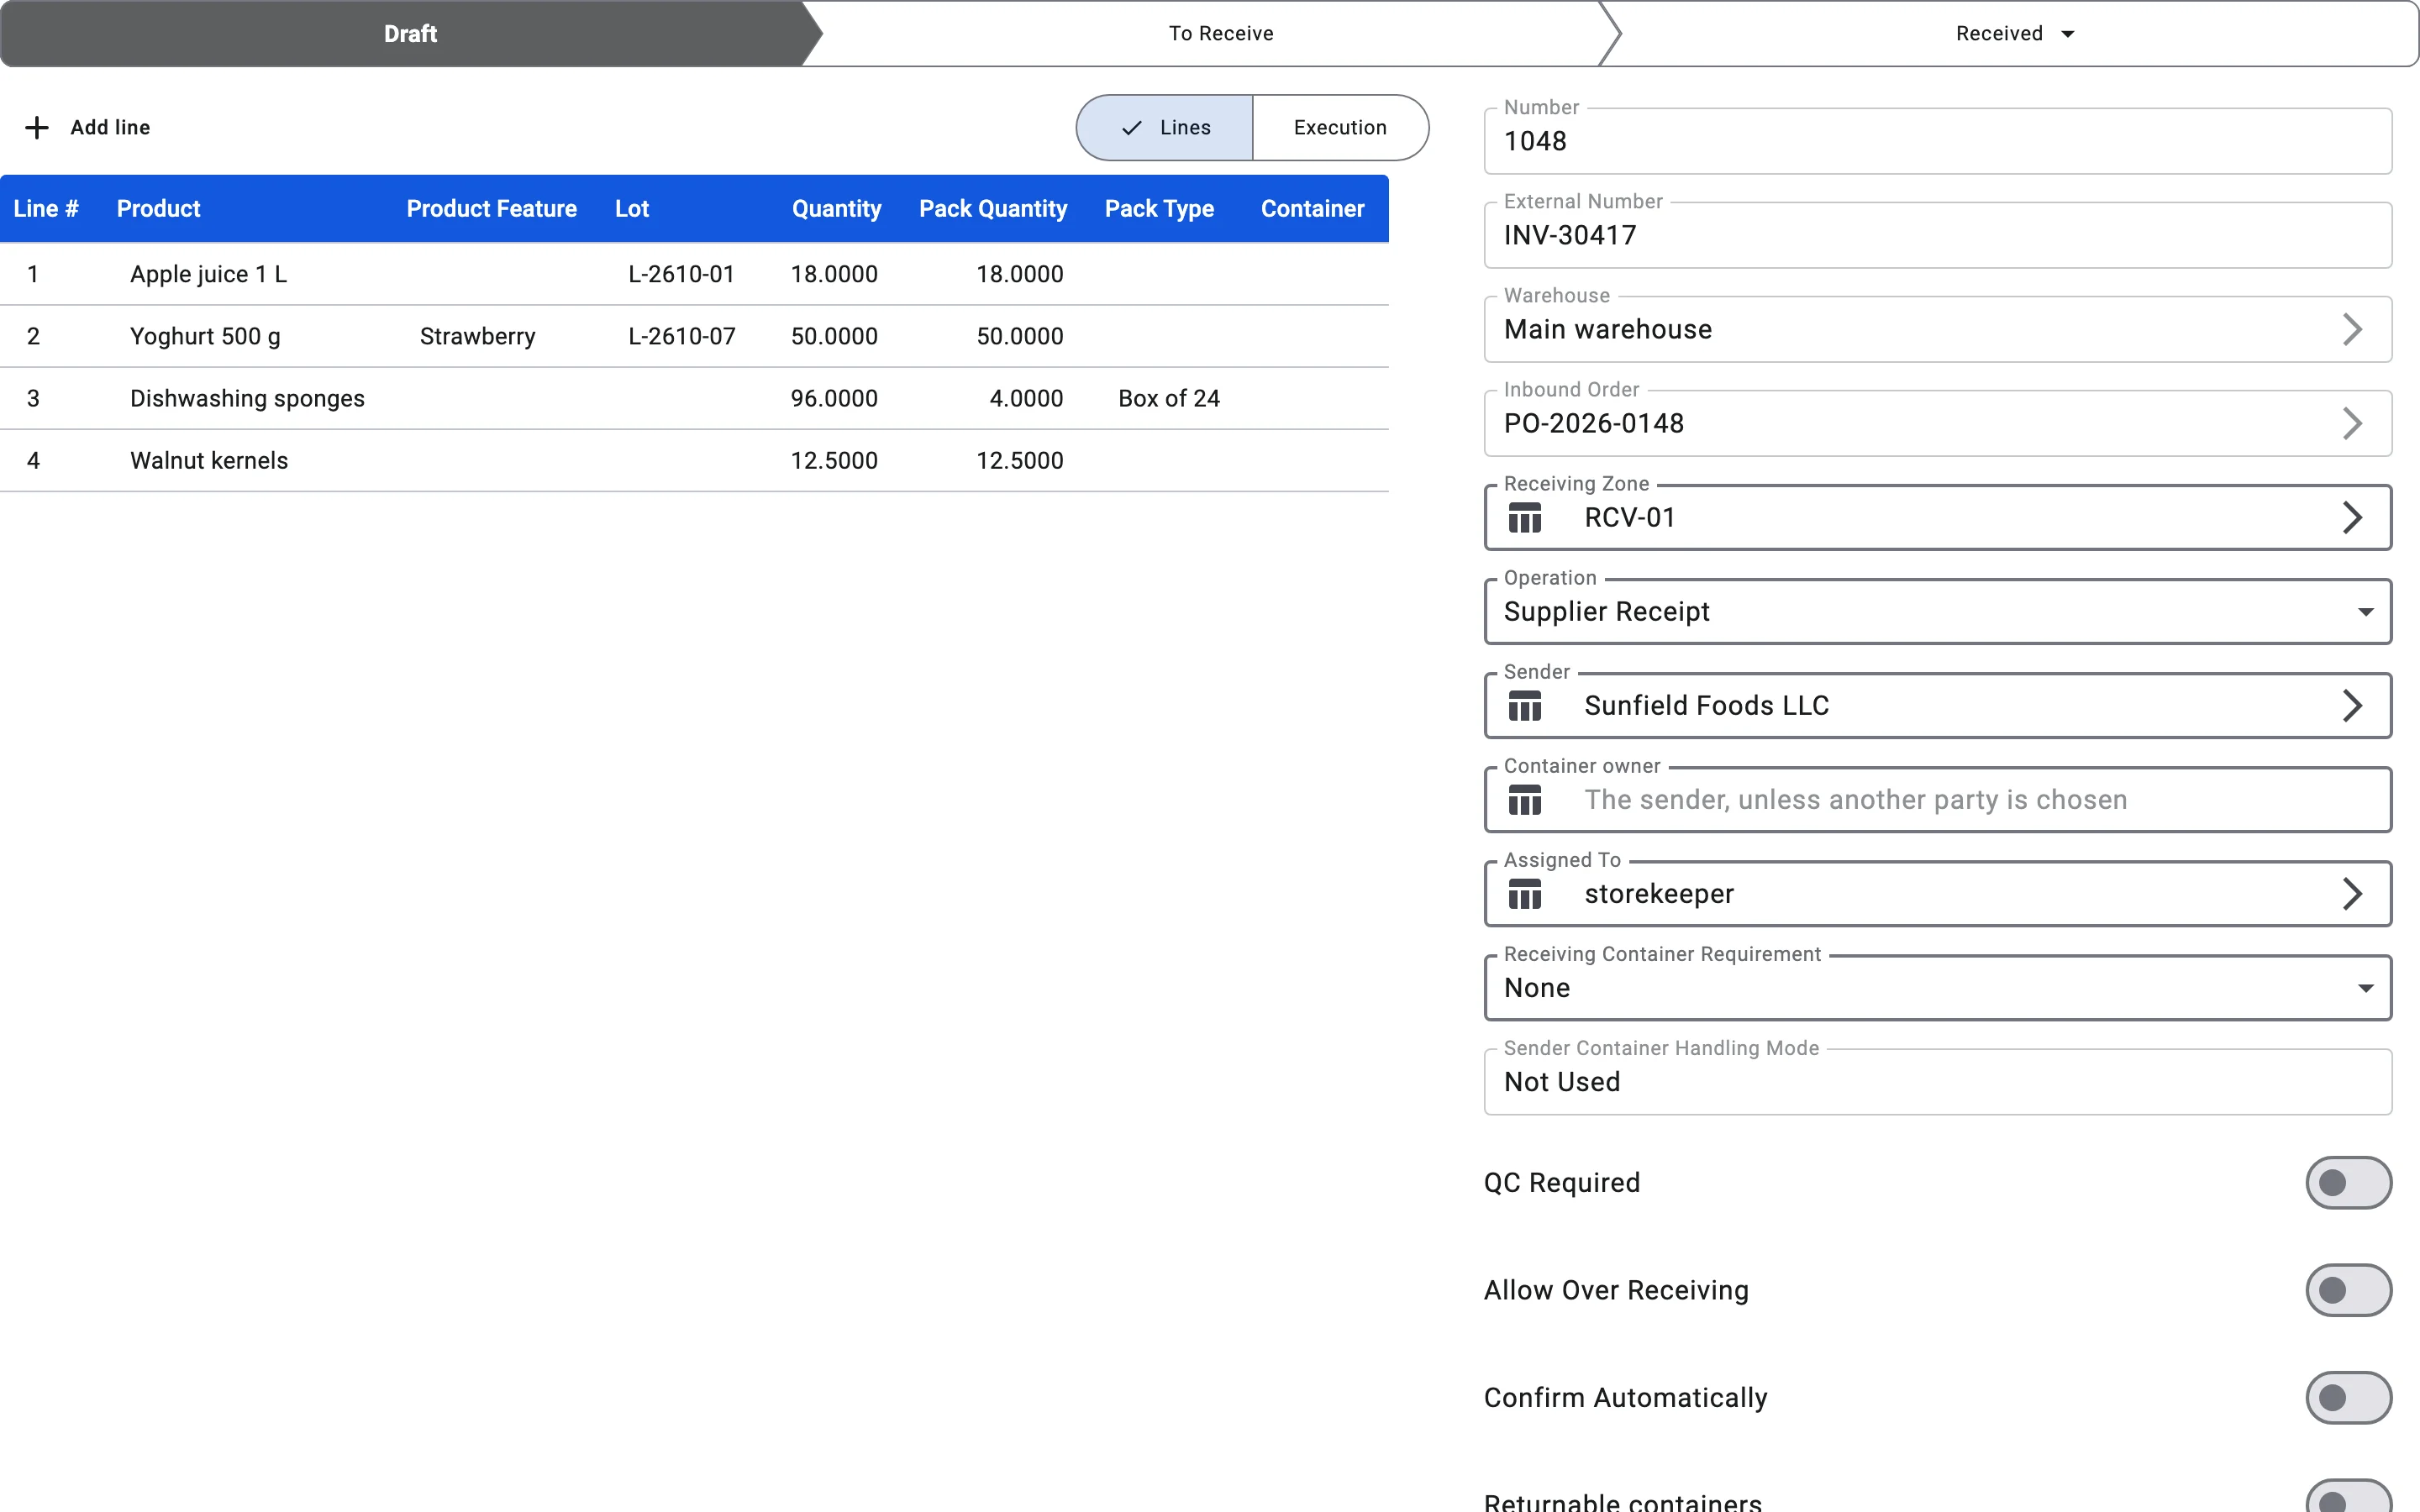Click the Pack Type column header
The image size is (2420, 1512).
1159,209
